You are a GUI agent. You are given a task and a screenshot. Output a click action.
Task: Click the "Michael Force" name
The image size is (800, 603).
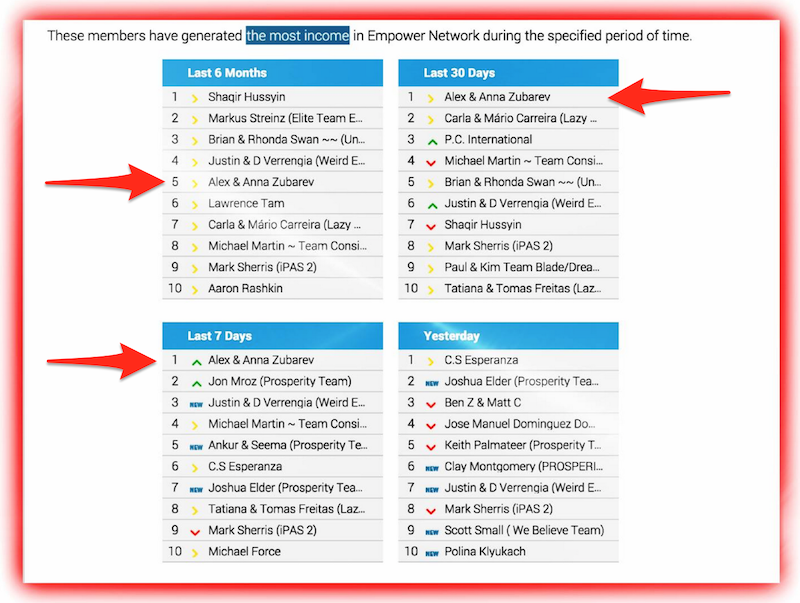244,551
